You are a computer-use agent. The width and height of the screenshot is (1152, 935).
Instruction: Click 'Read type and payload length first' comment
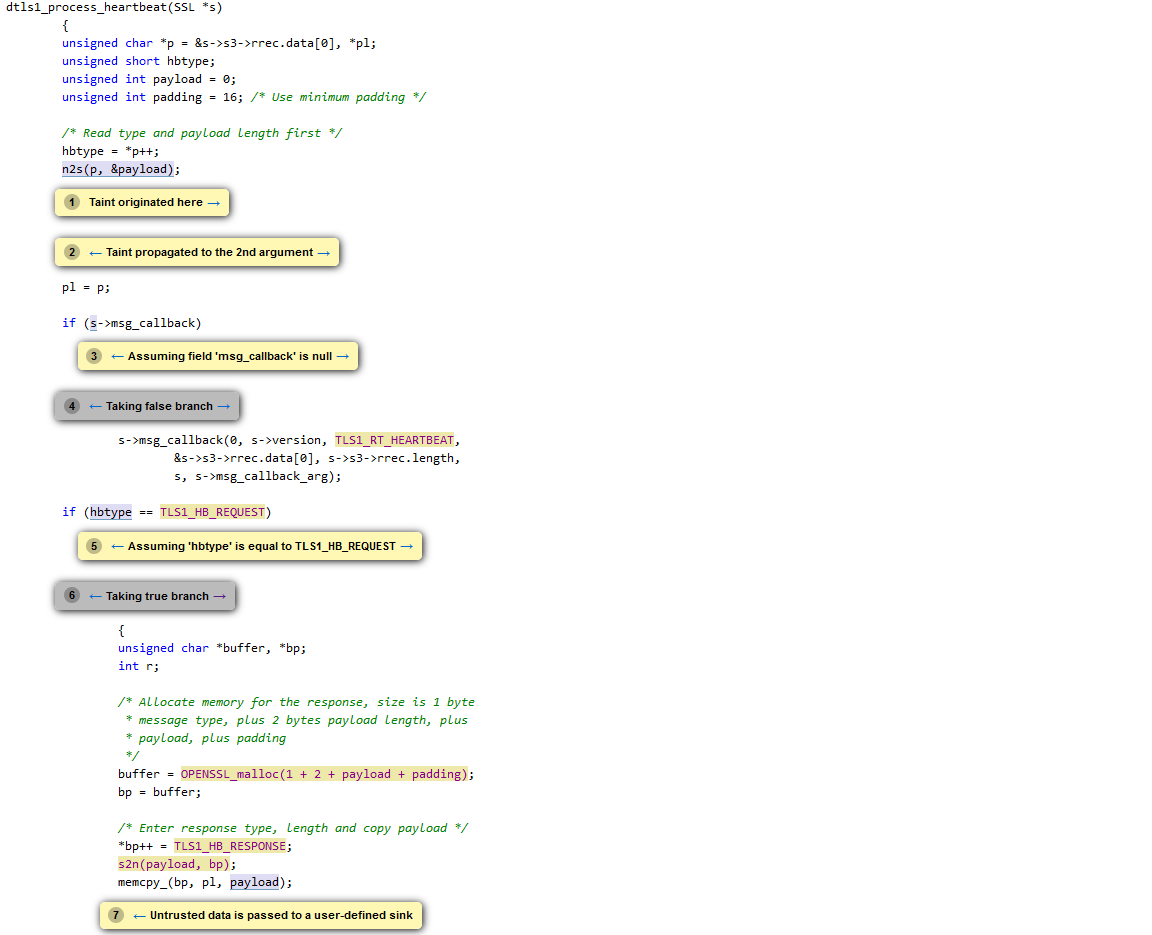point(202,133)
